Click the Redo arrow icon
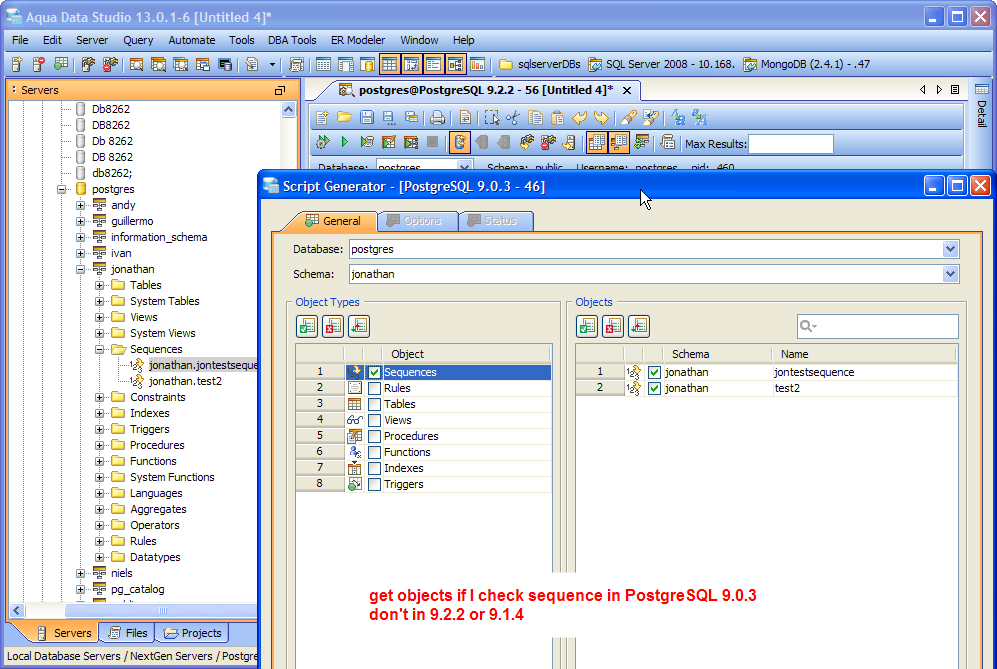Image resolution: width=997 pixels, height=669 pixels. (x=601, y=117)
